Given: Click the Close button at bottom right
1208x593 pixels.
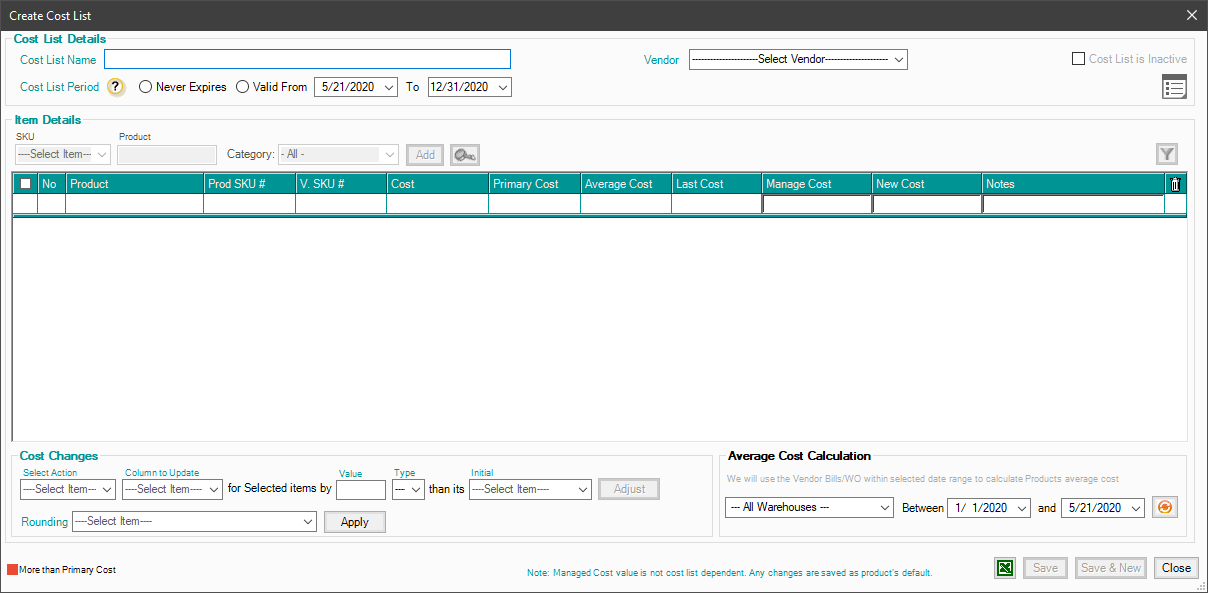Looking at the screenshot, I should (1176, 568).
